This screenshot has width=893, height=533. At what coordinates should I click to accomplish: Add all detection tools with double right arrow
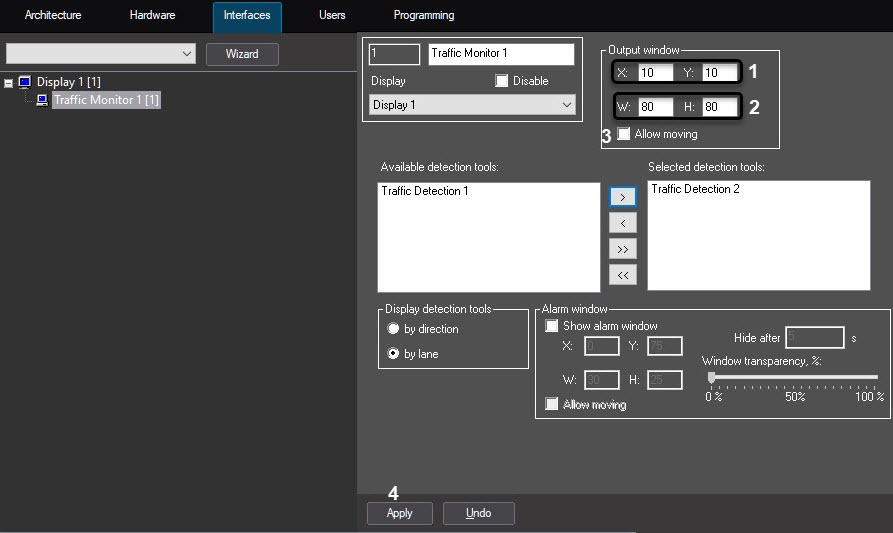622,249
